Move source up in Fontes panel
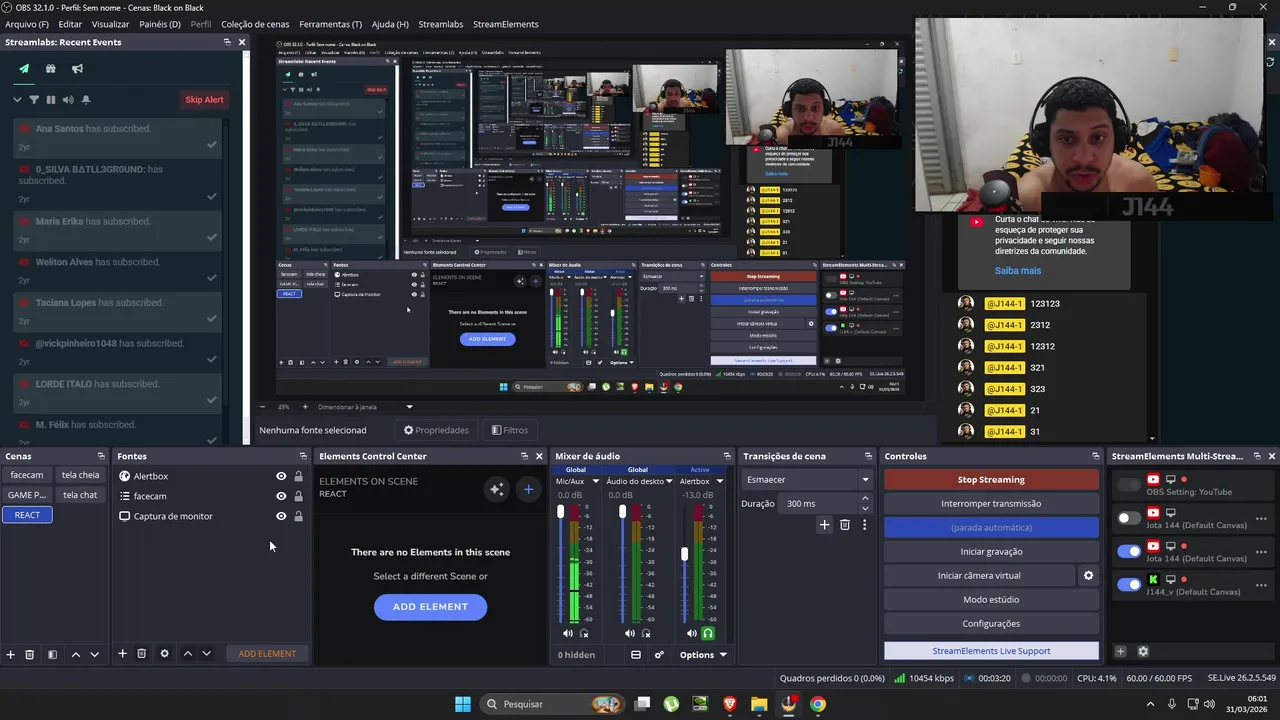The height and width of the screenshot is (720, 1280). point(187,654)
